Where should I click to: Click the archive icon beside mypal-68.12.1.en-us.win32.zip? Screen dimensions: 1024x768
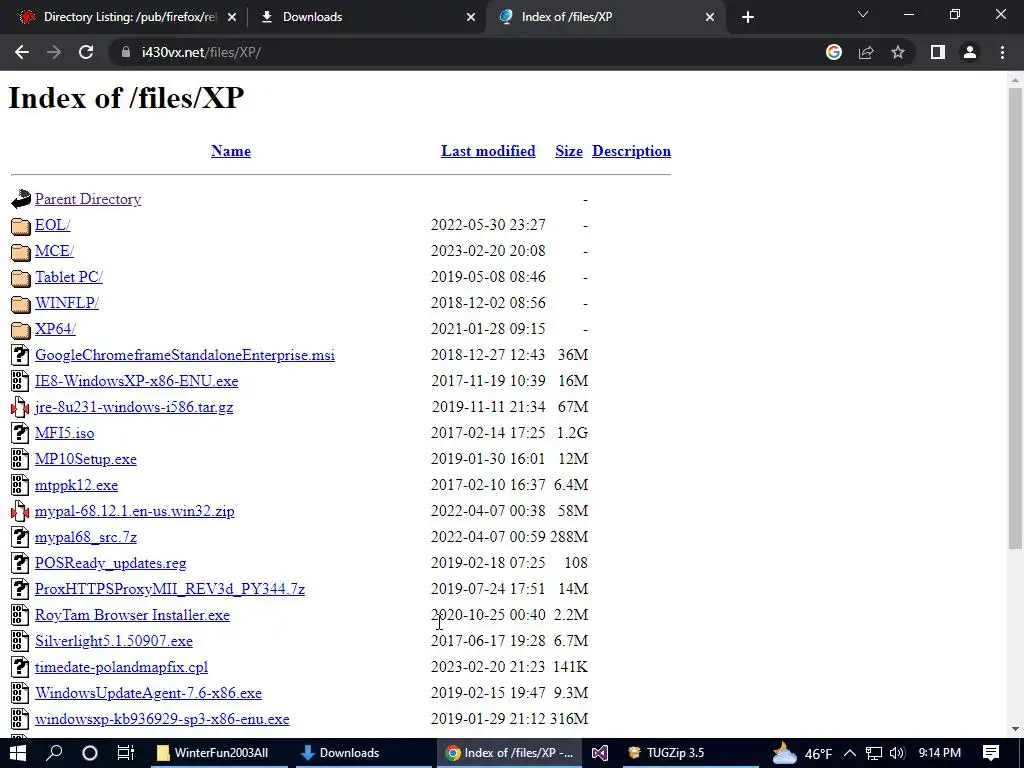(x=20, y=511)
